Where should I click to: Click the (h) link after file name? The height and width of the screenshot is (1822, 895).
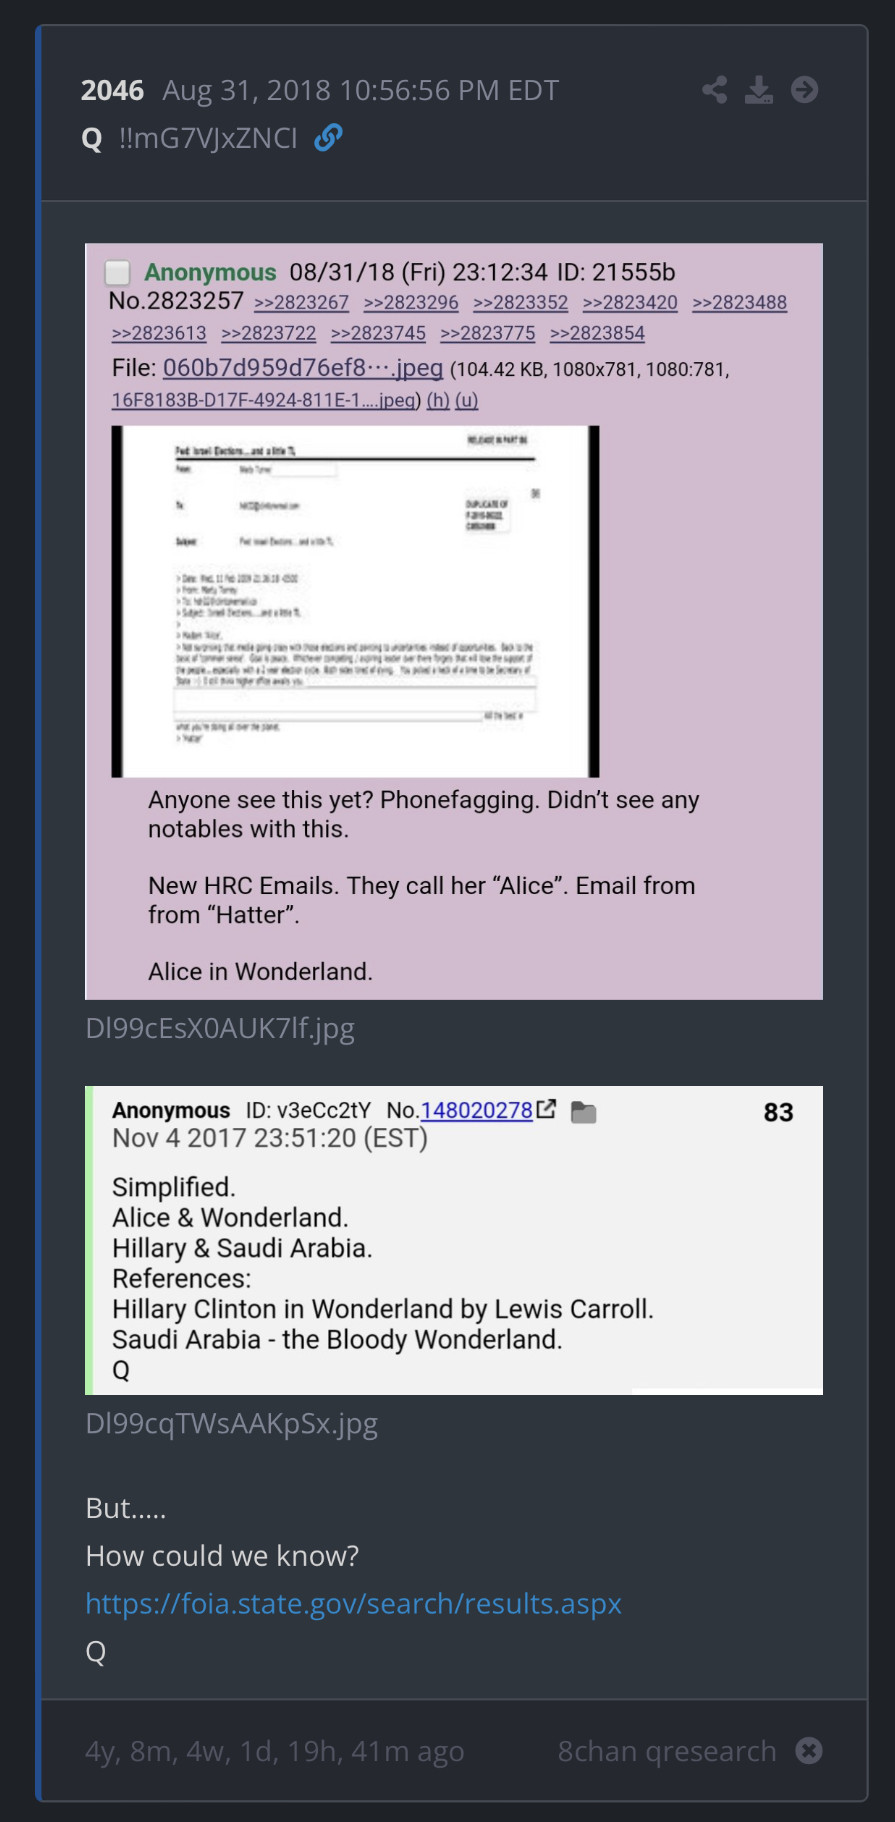(x=438, y=400)
